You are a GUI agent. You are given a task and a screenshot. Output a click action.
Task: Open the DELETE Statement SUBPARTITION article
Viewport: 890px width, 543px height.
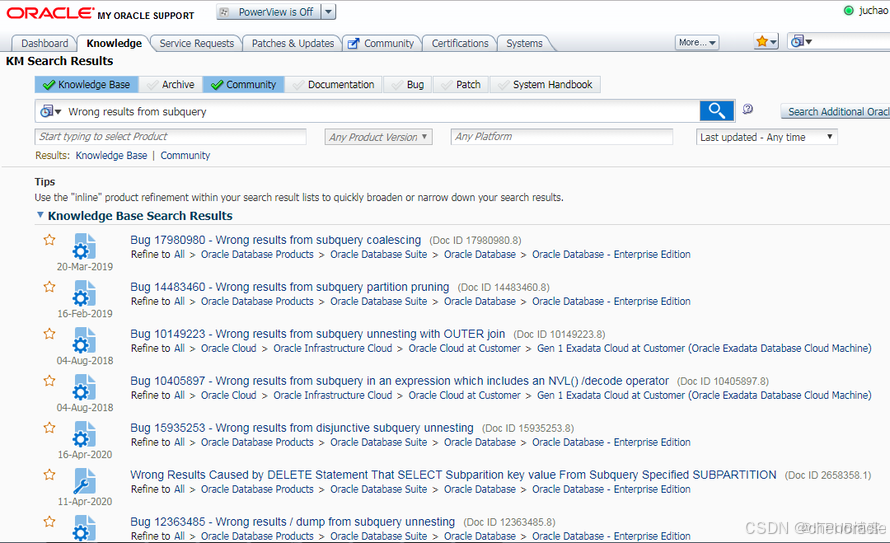(453, 475)
